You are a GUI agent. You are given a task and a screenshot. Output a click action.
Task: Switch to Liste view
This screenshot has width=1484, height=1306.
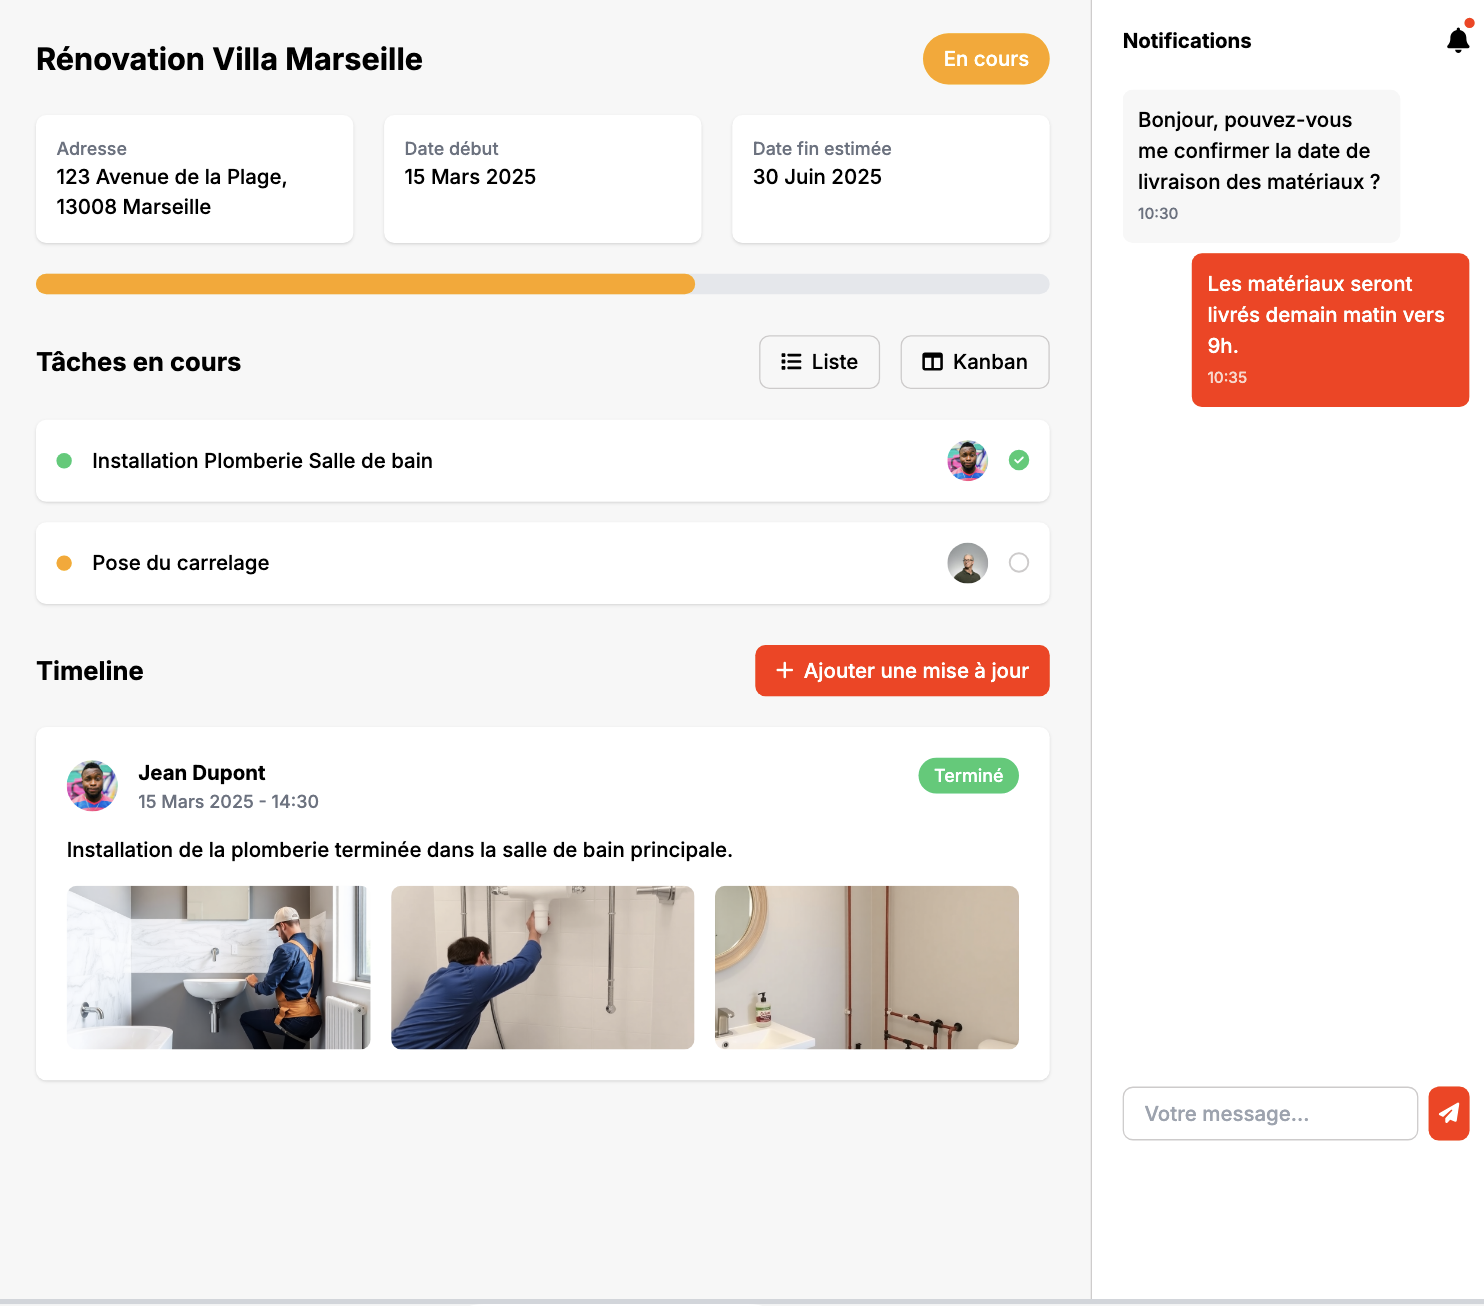[819, 362]
